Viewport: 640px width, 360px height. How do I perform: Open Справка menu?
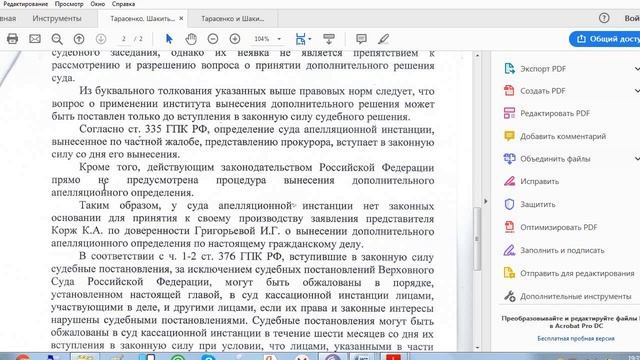[x=123, y=4]
